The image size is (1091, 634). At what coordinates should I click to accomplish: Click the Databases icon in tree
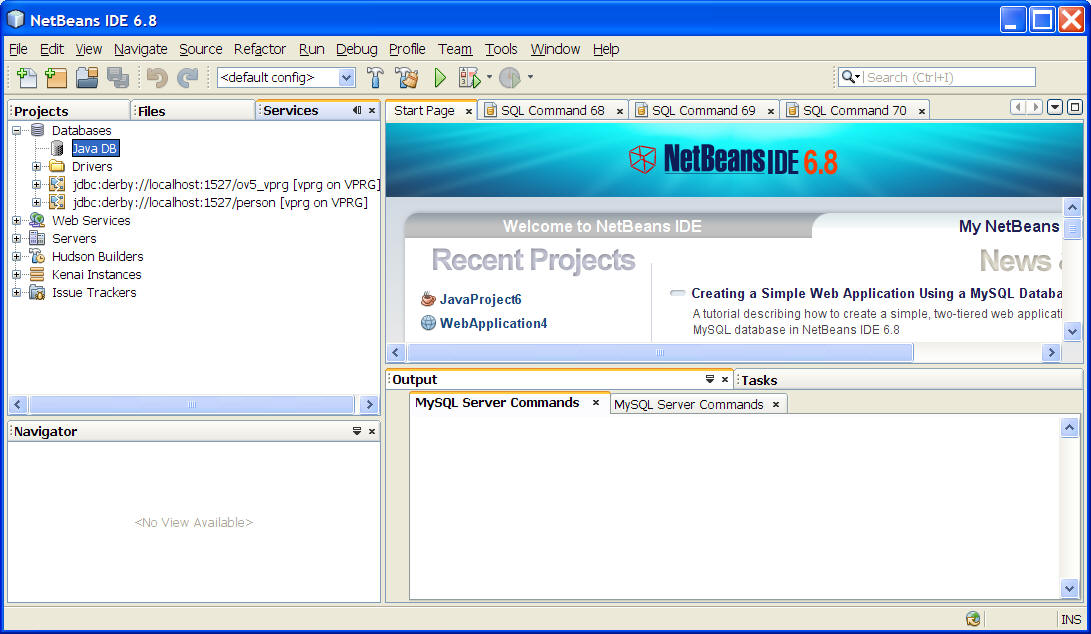tap(38, 130)
